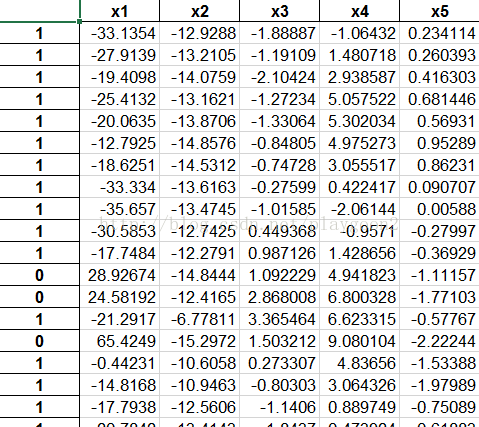Select the x2 column header
The height and width of the screenshot is (427, 479).
coord(200,11)
